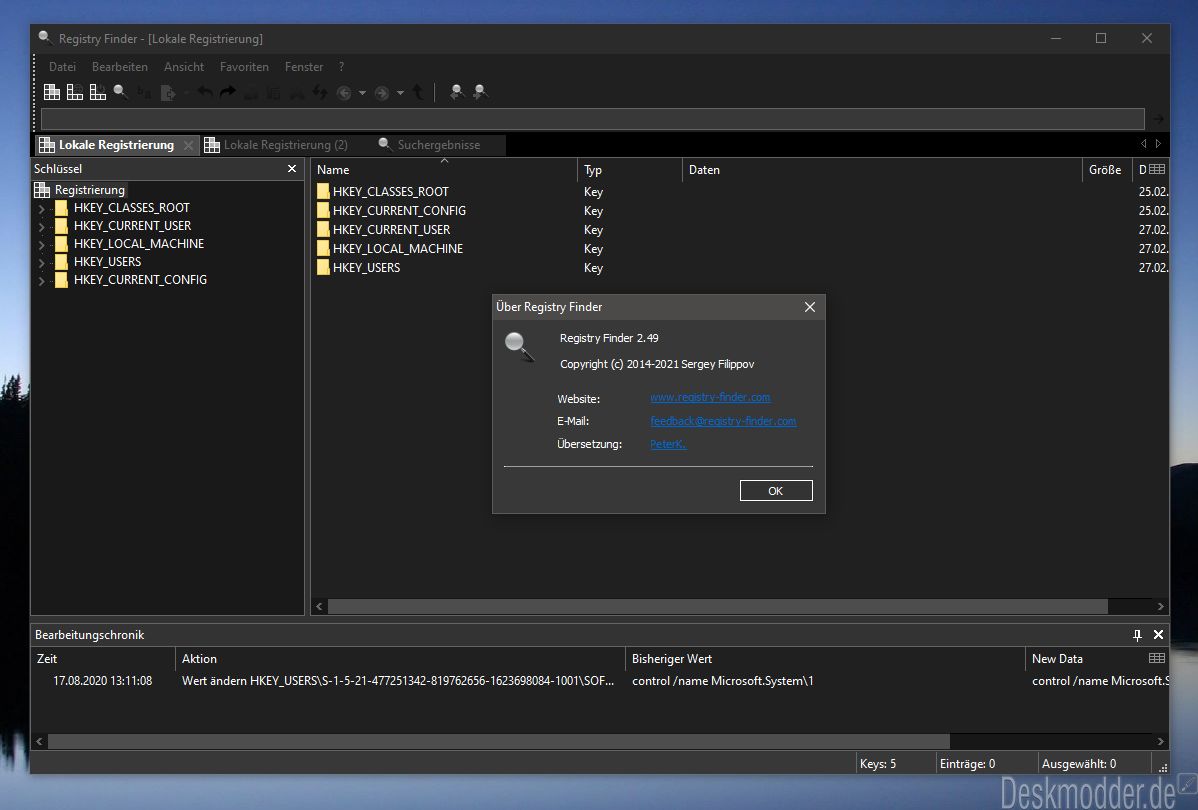Close the Bearbeitungschronik panel
The height and width of the screenshot is (810, 1198).
click(x=1158, y=635)
